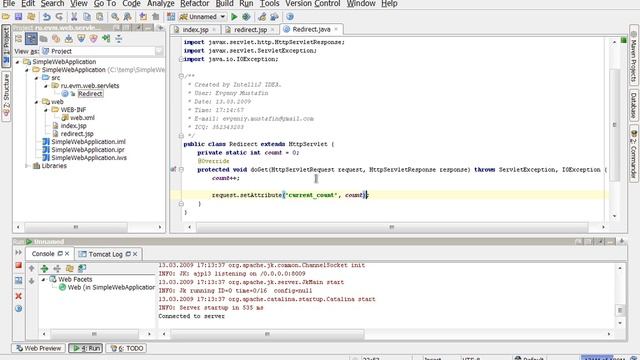Open Run panel help icon
This screenshot has height=360, width=640.
tap(18, 309)
